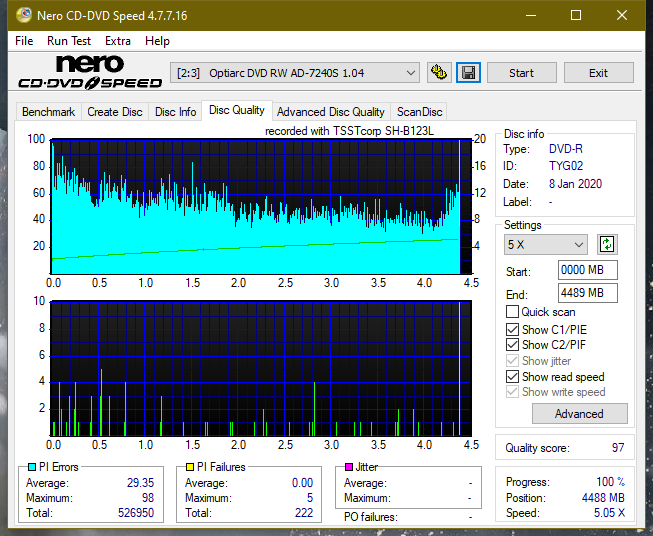The width and height of the screenshot is (653, 536).
Task: Click the Start position field 0000 MB
Action: pos(587,270)
